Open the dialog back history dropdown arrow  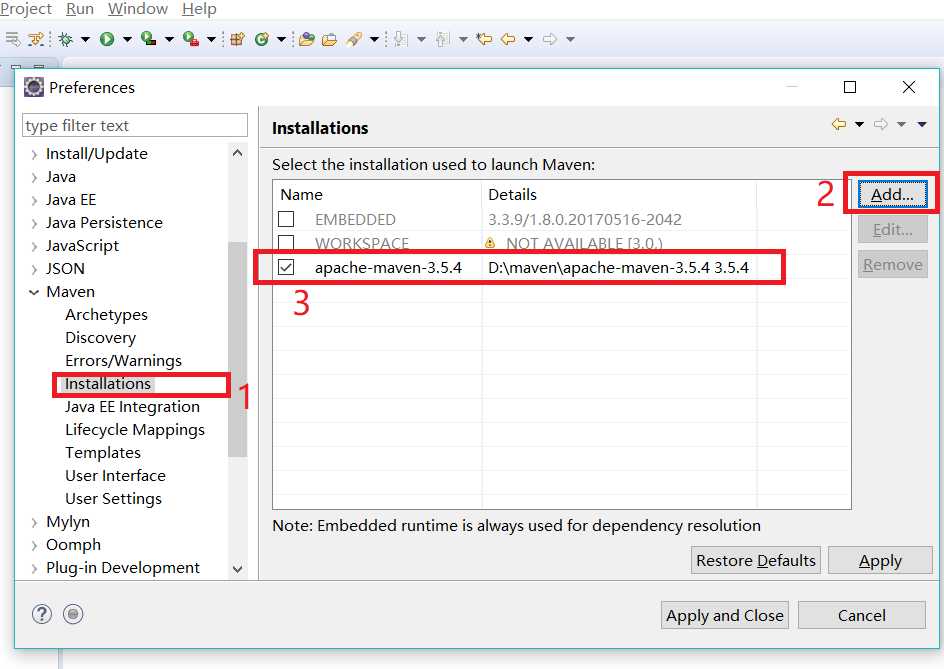click(860, 125)
